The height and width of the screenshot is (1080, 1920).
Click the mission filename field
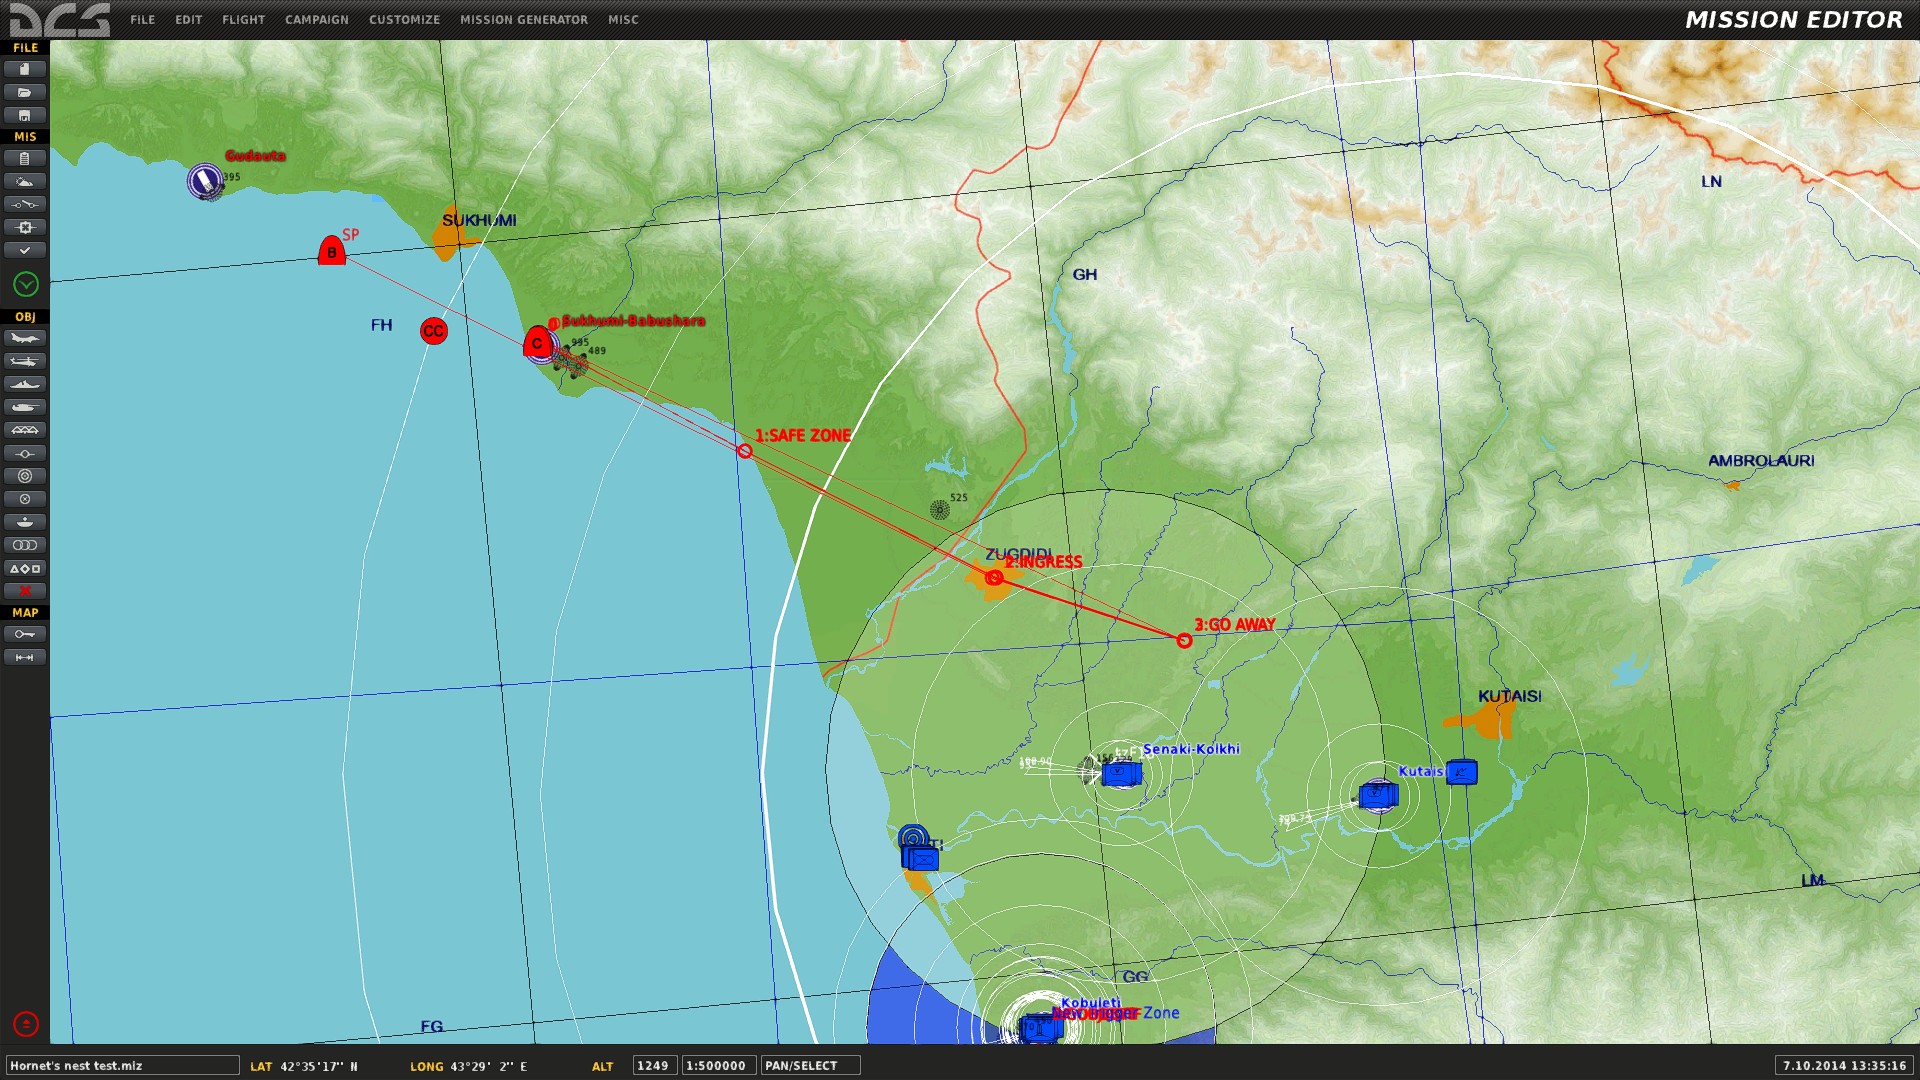pyautogui.click(x=123, y=1066)
